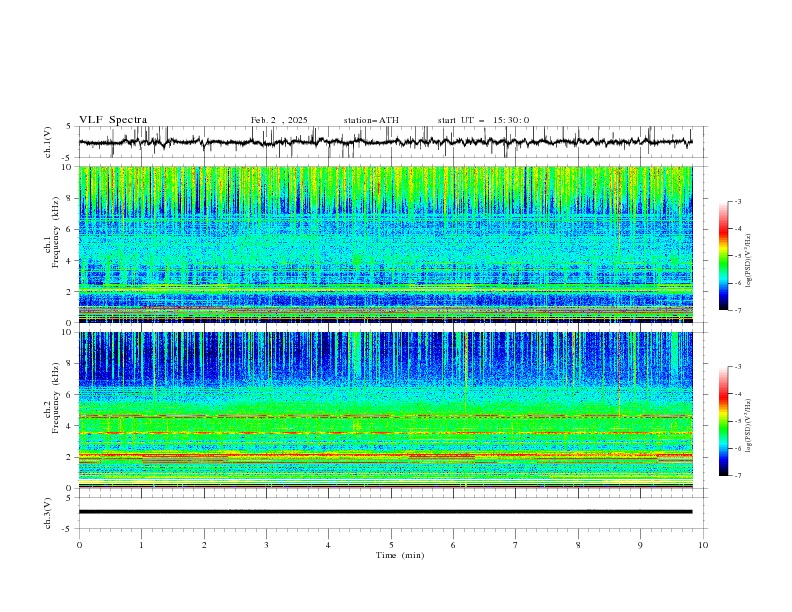Screen dimensions: 792x612
Task: Click the ch.2 "Frequency (kHz)" axis label
Action: tap(56, 397)
